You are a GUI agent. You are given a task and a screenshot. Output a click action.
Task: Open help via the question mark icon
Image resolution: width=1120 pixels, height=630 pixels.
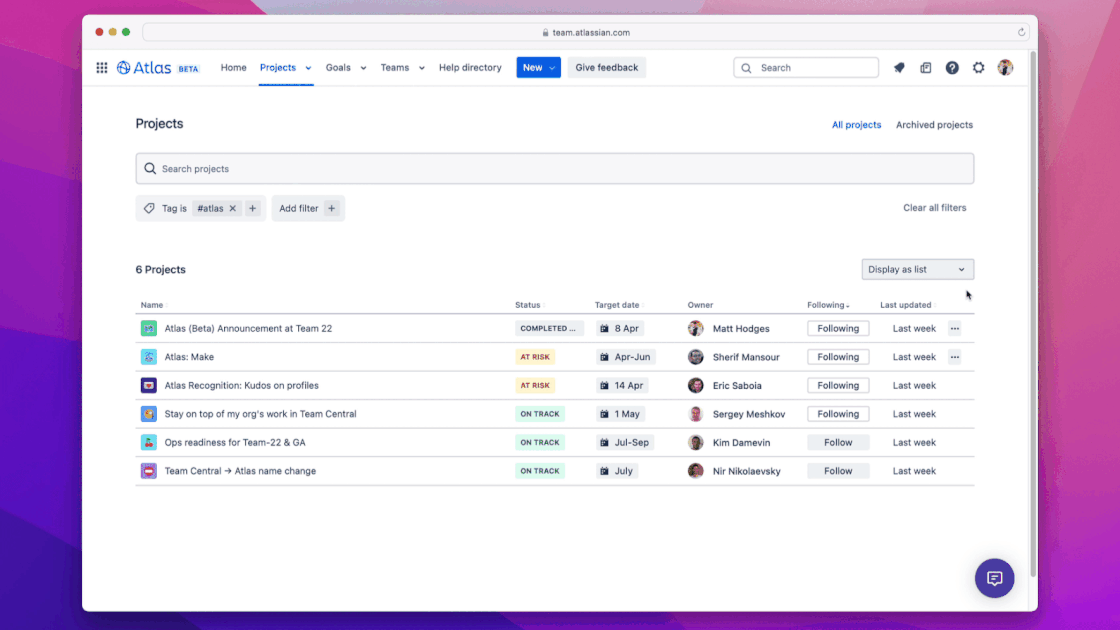pos(952,67)
